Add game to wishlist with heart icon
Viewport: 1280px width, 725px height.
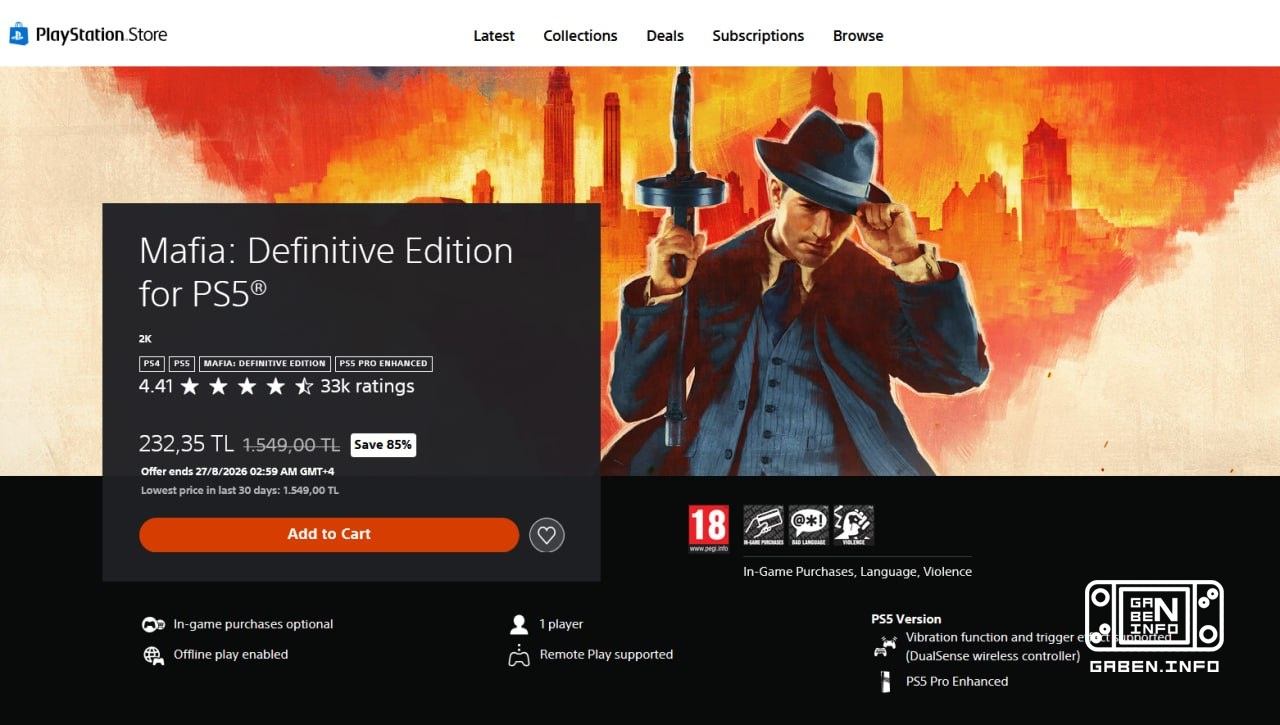click(x=546, y=535)
